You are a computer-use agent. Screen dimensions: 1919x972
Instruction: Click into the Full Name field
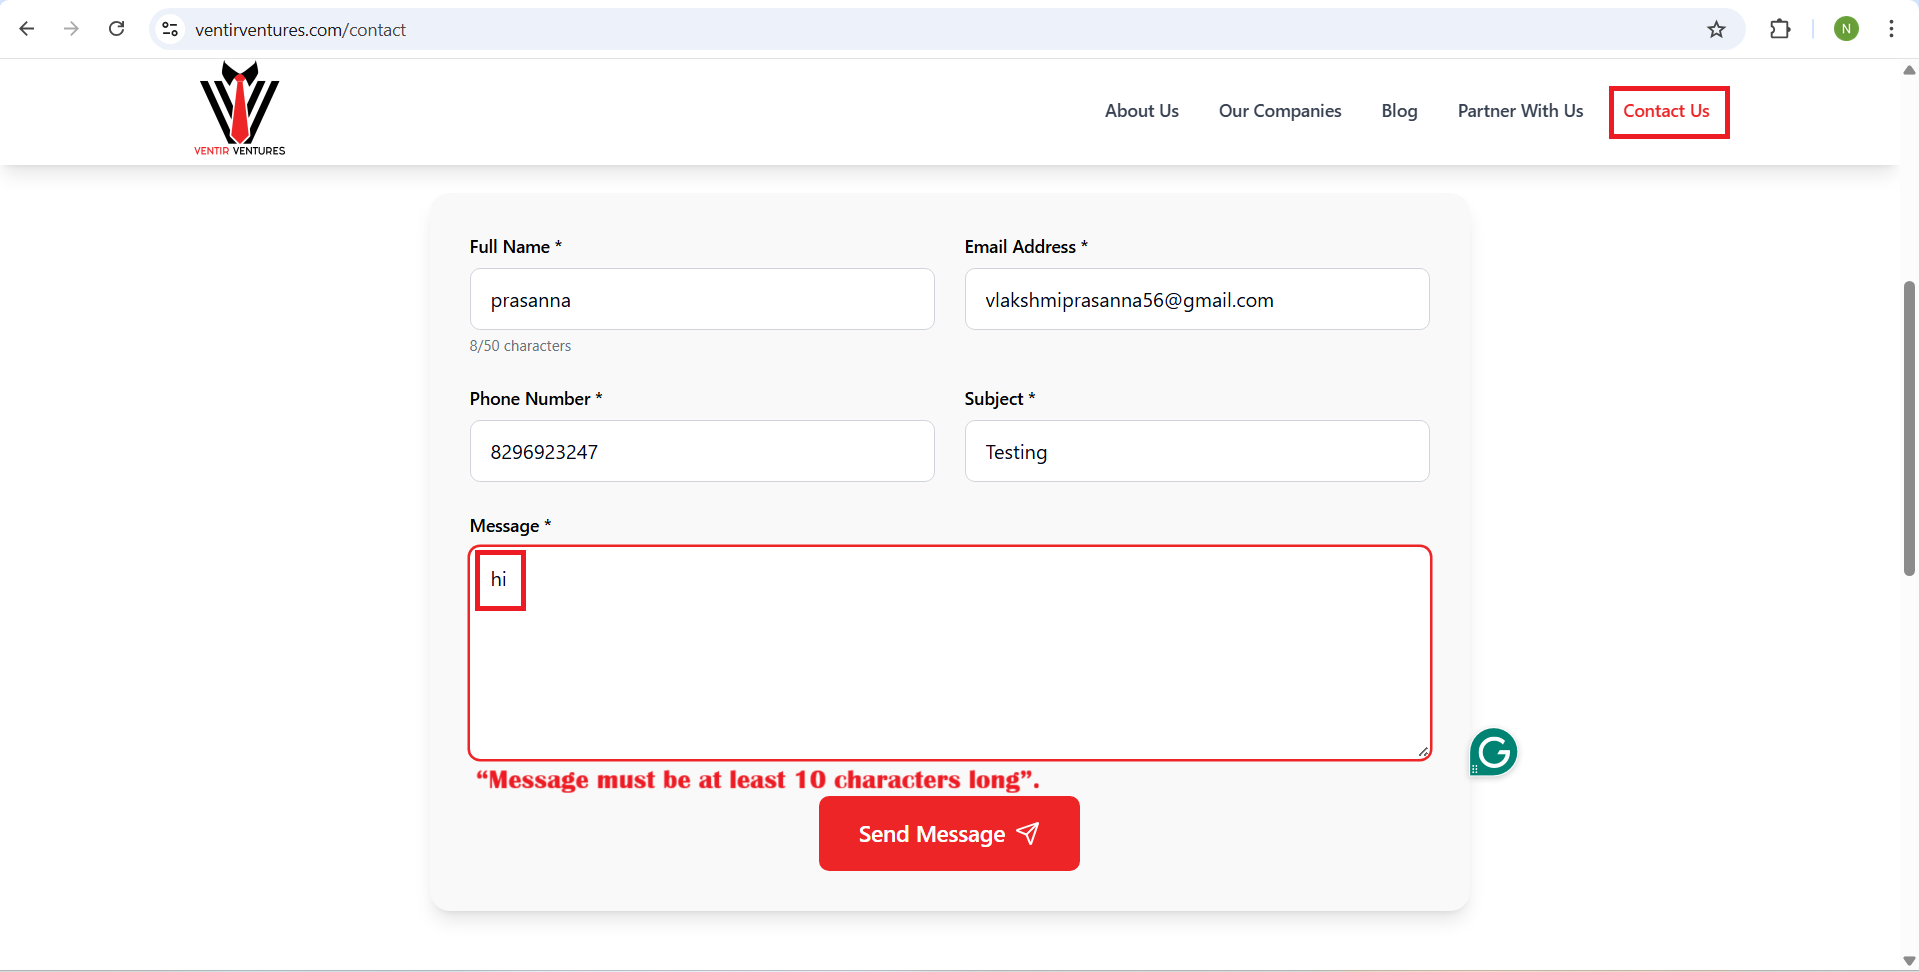coord(701,300)
